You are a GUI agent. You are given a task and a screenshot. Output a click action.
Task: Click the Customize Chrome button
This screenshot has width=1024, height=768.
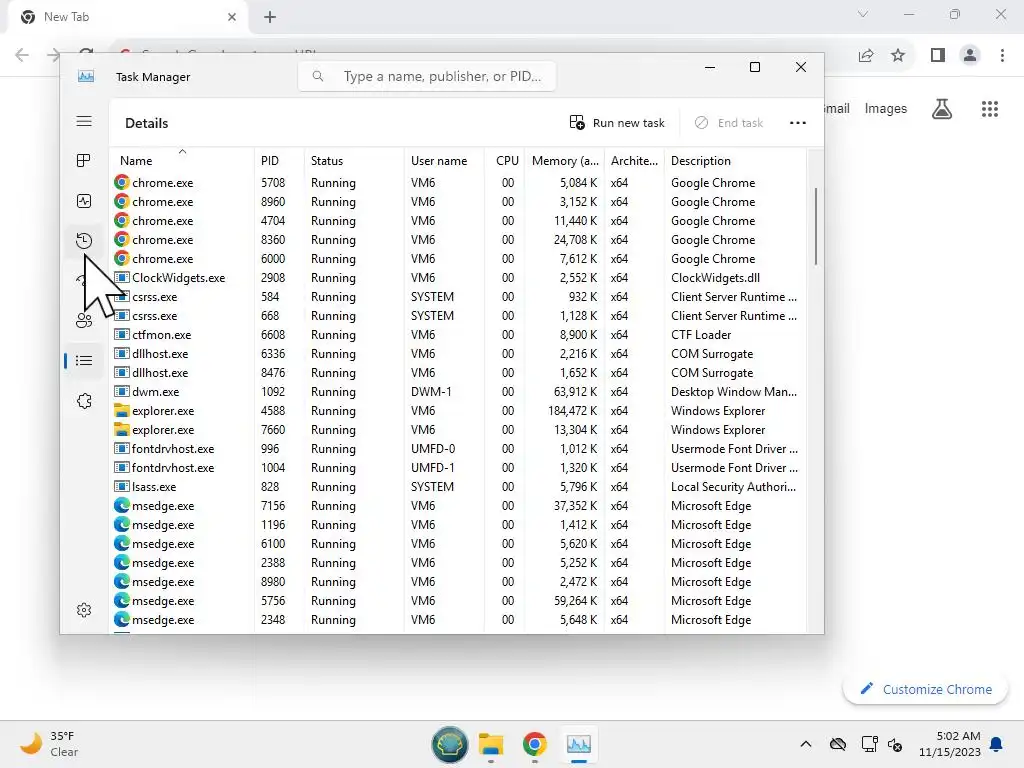pyautogui.click(x=925, y=689)
